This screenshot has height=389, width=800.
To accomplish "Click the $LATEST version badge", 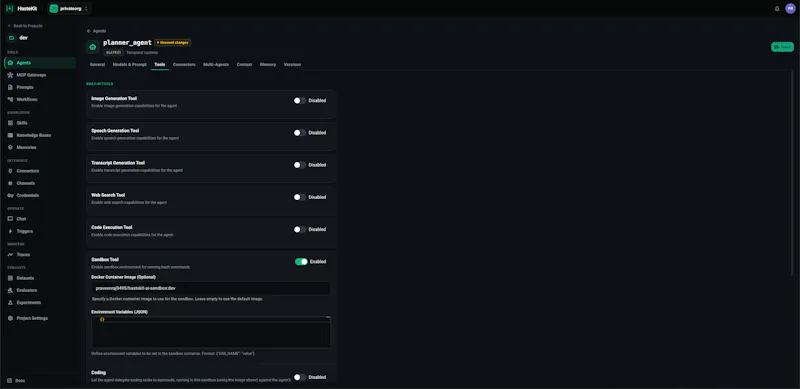I will click(113, 53).
